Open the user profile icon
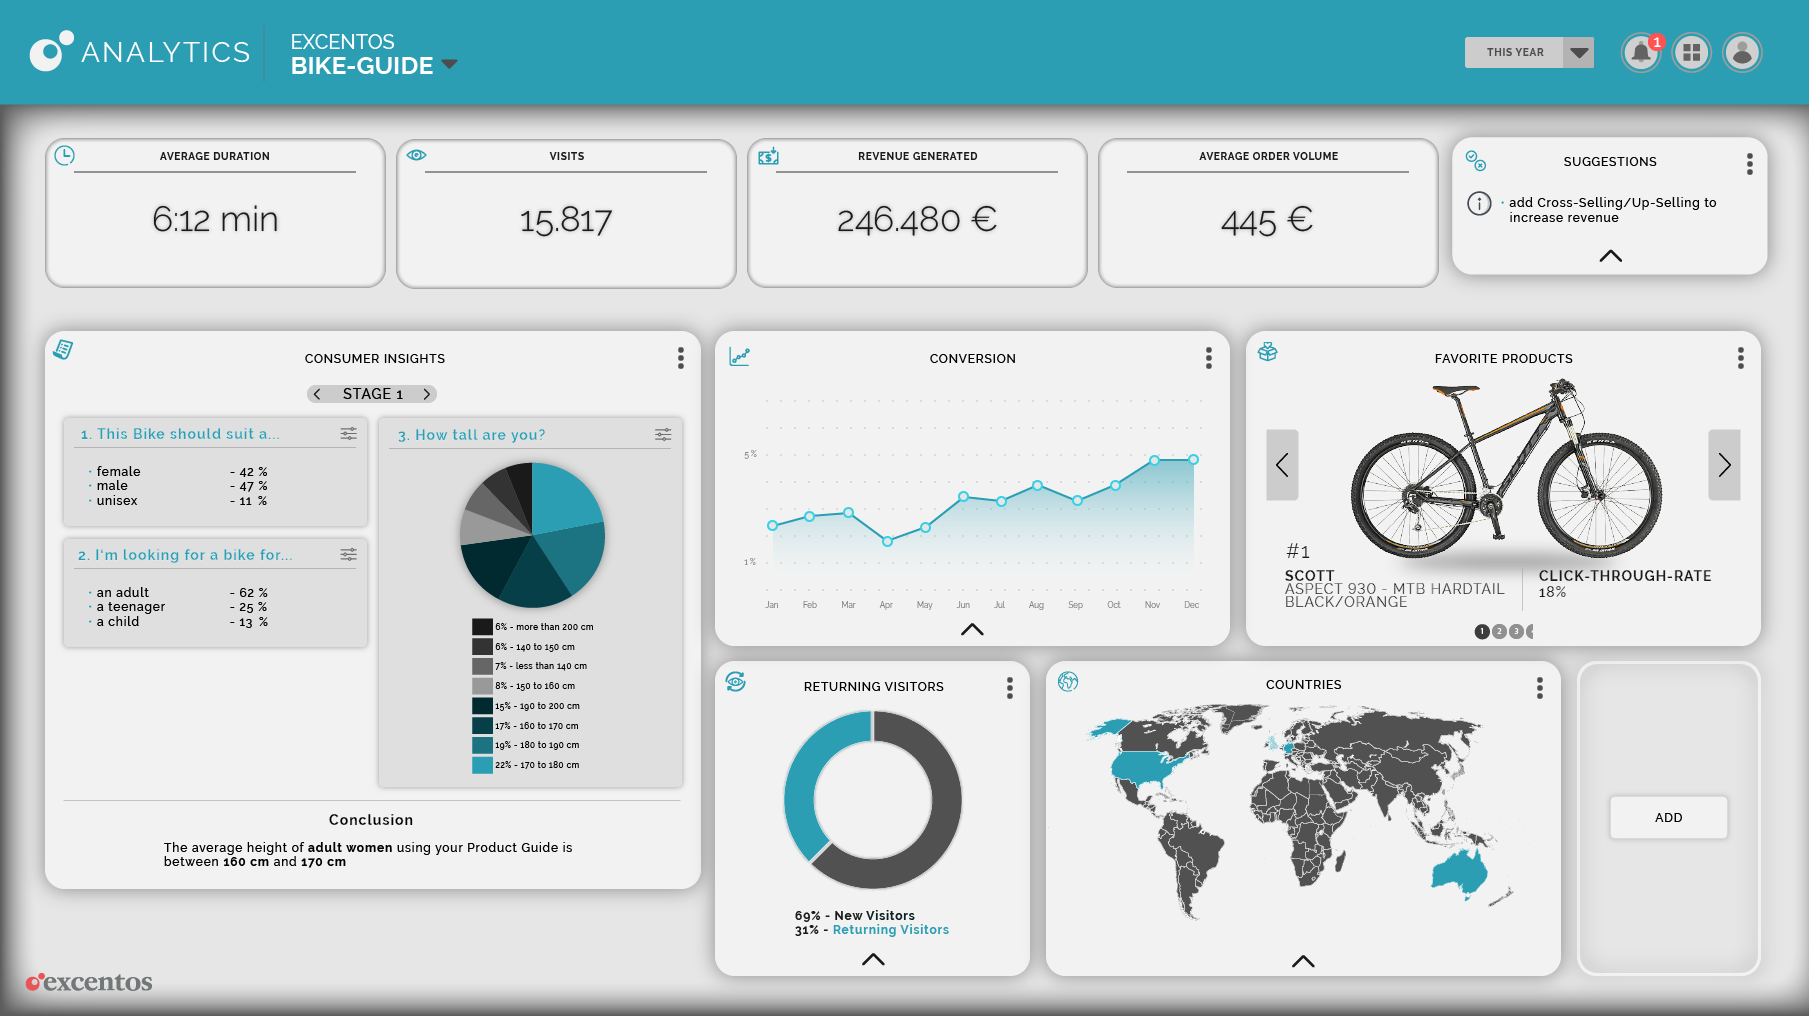 point(1742,53)
